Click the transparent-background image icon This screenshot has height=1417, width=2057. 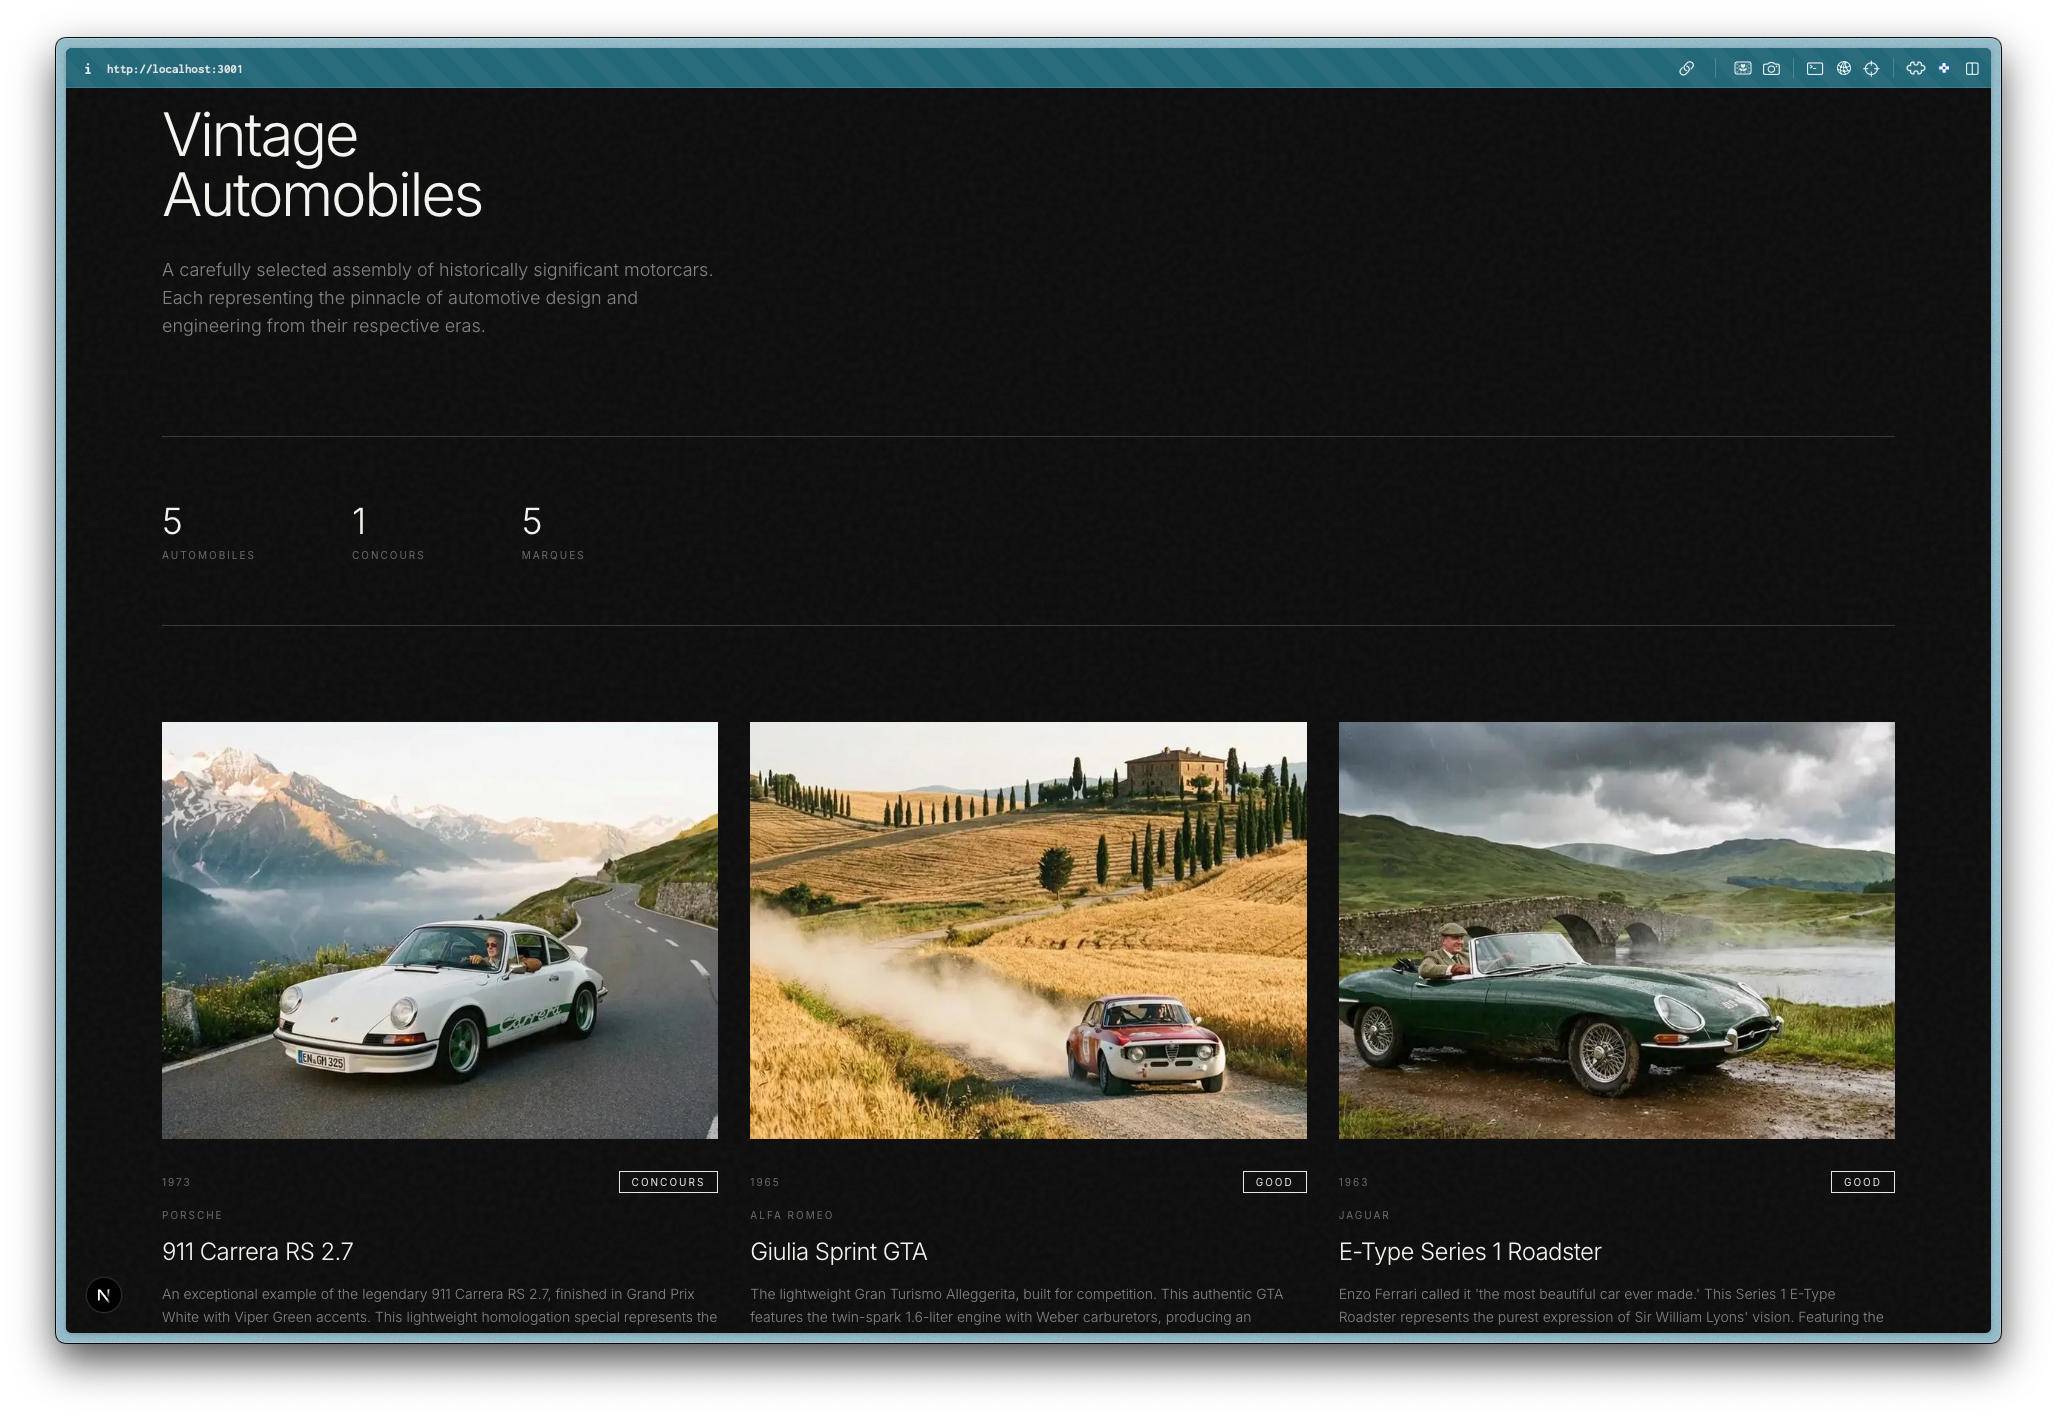pyautogui.click(x=1742, y=69)
